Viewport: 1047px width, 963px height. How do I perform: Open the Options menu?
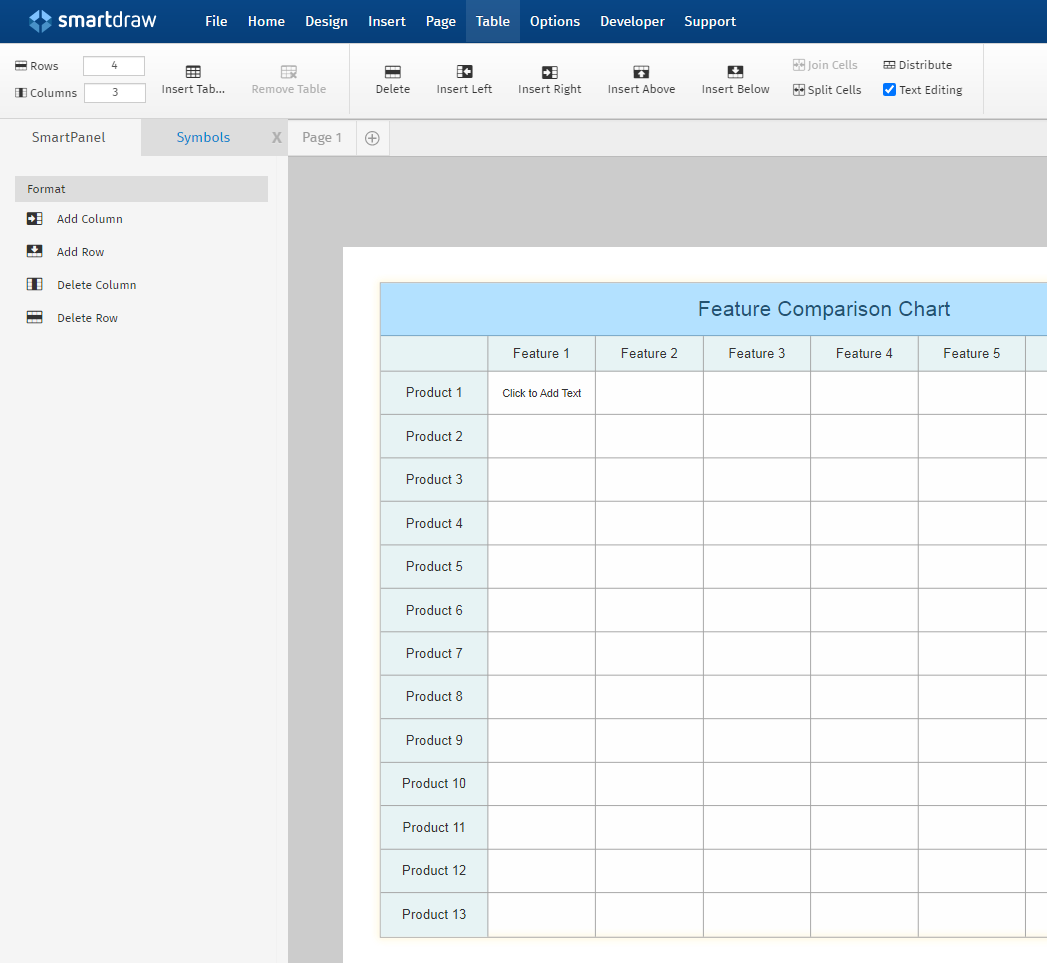pos(554,21)
